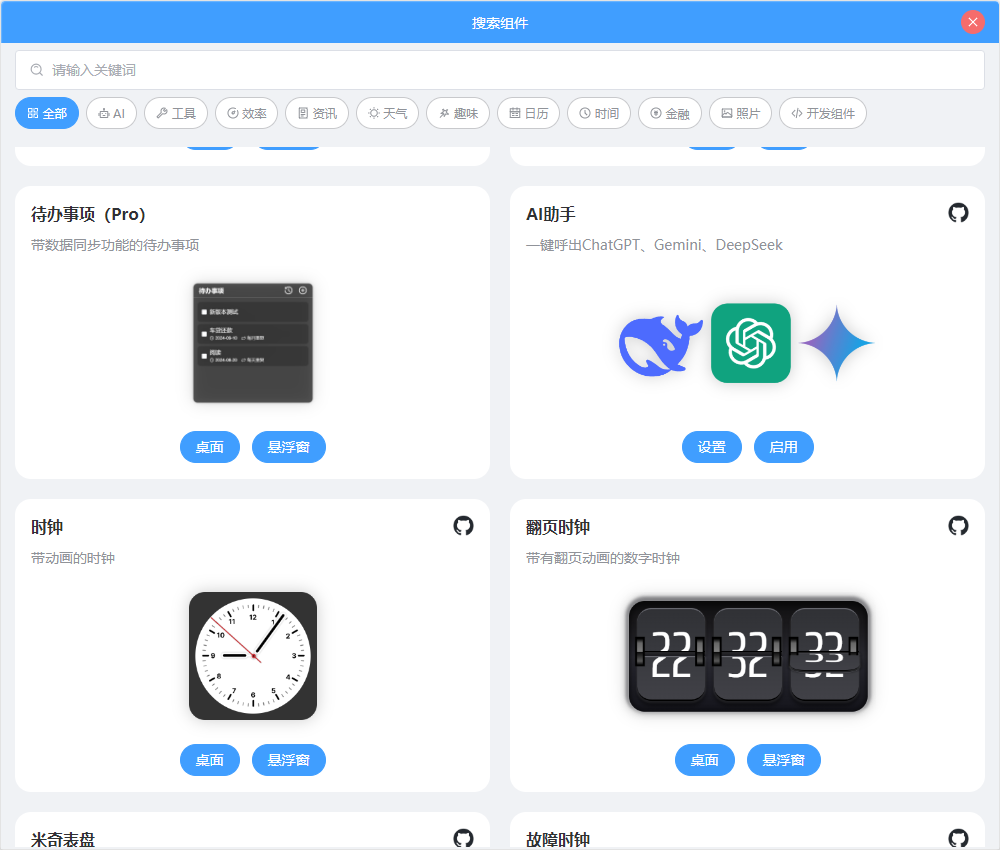Focus the 请输入关键词 search field
1000x850 pixels.
(x=500, y=70)
